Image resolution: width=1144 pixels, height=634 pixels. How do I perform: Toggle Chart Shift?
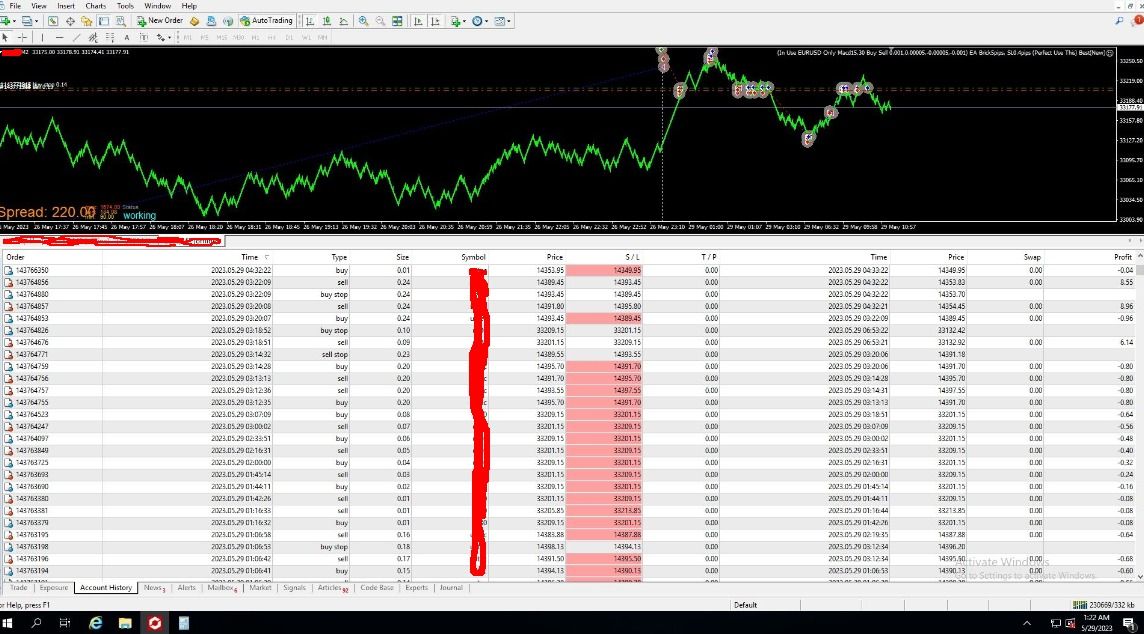pyautogui.click(x=436, y=21)
